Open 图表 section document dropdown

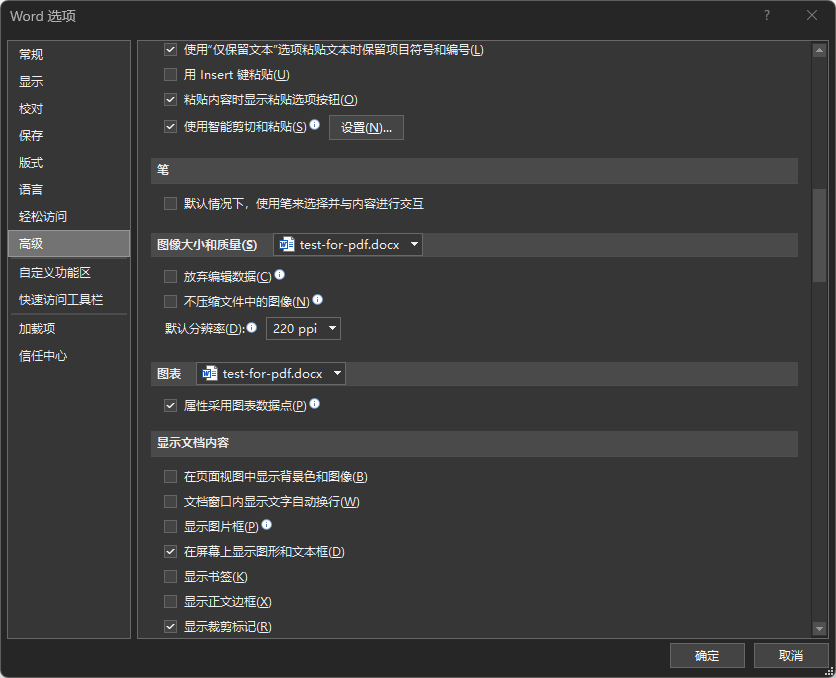point(271,374)
